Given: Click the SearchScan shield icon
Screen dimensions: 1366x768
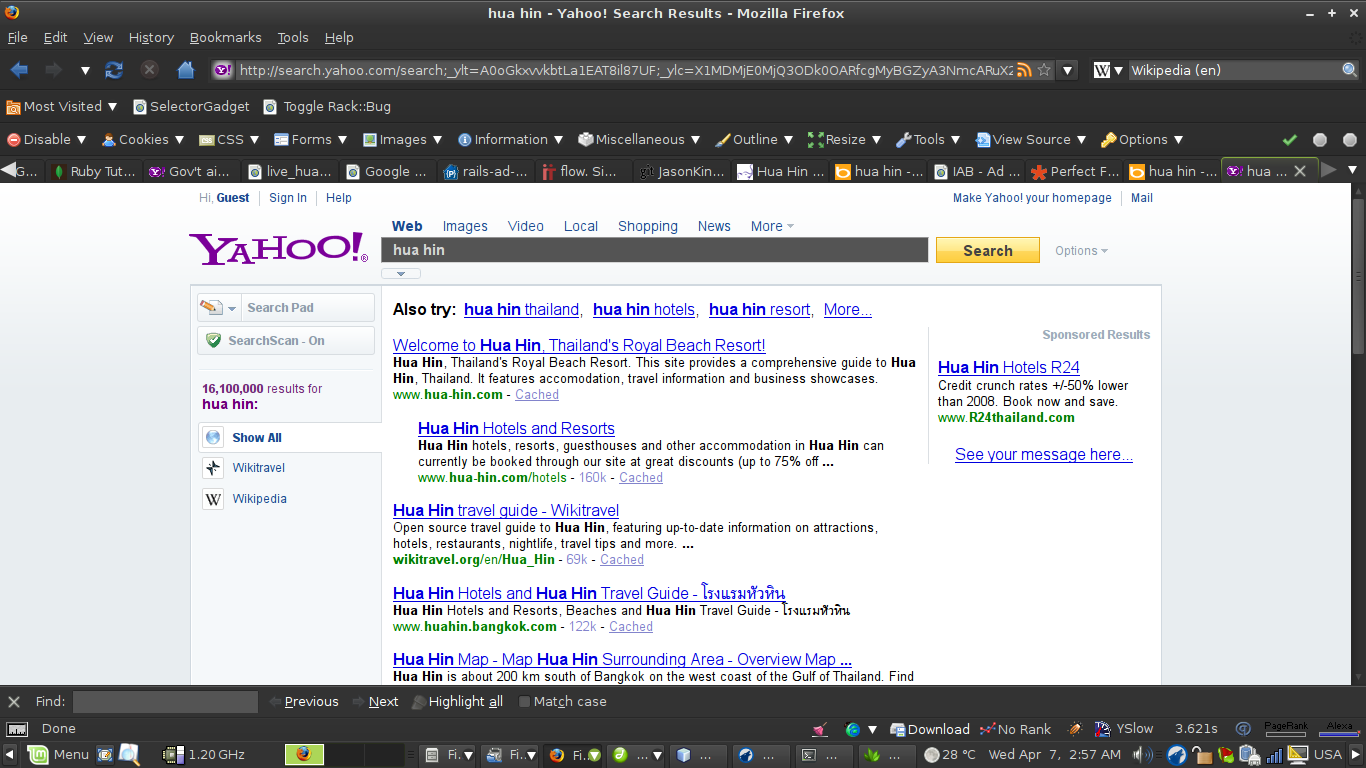Looking at the screenshot, I should pyautogui.click(x=213, y=340).
